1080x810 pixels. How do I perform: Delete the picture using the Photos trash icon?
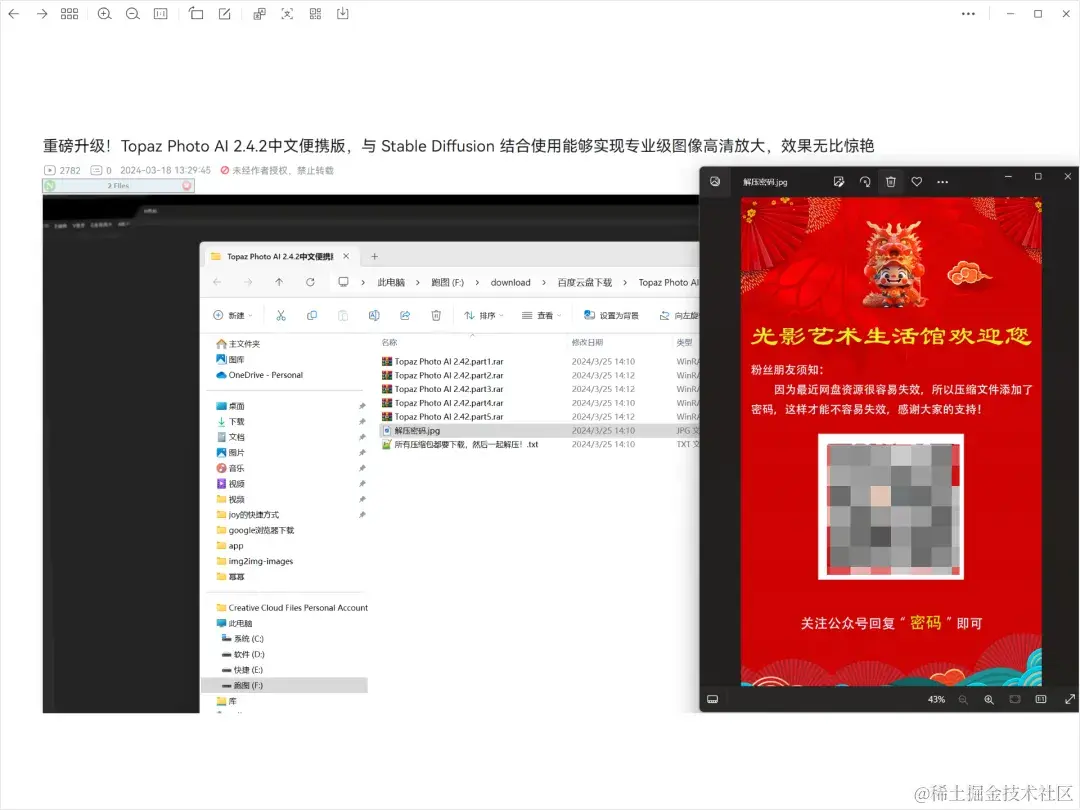(x=891, y=182)
